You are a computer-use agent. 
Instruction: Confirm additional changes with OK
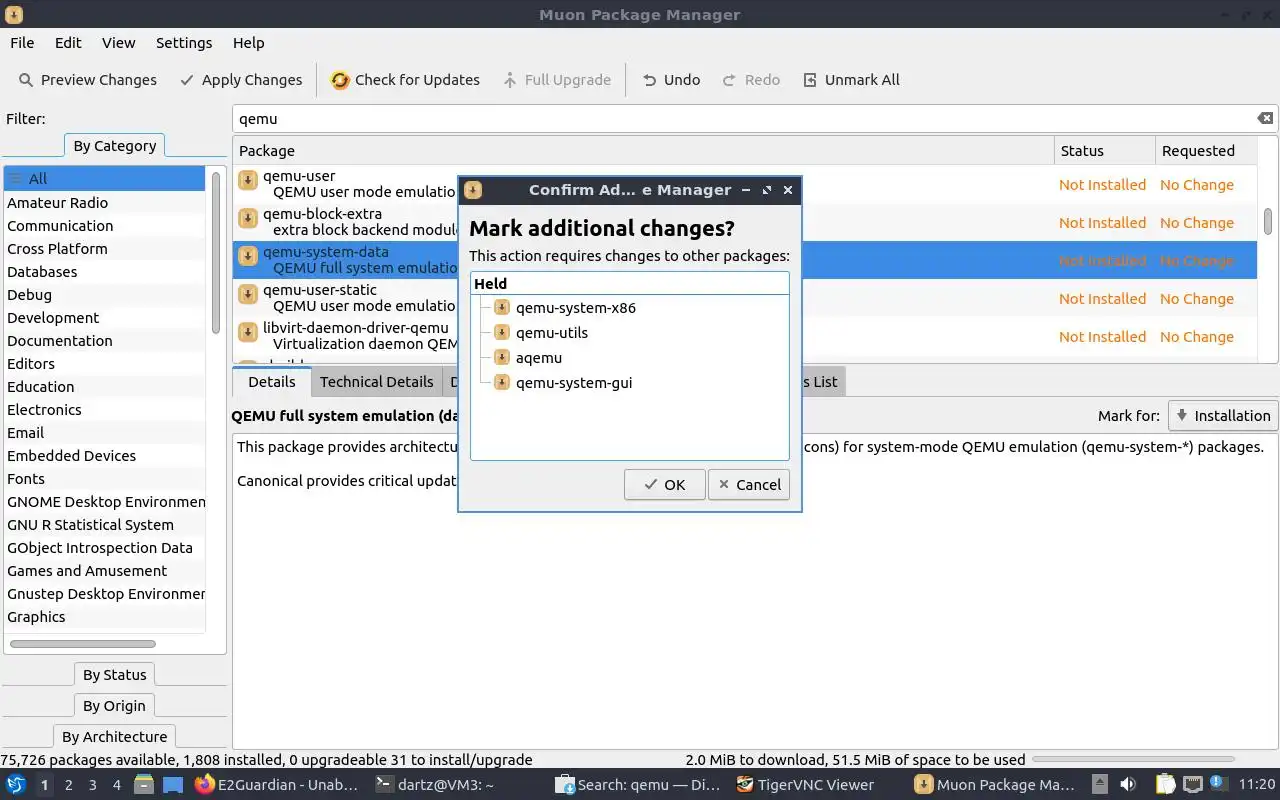(x=665, y=485)
